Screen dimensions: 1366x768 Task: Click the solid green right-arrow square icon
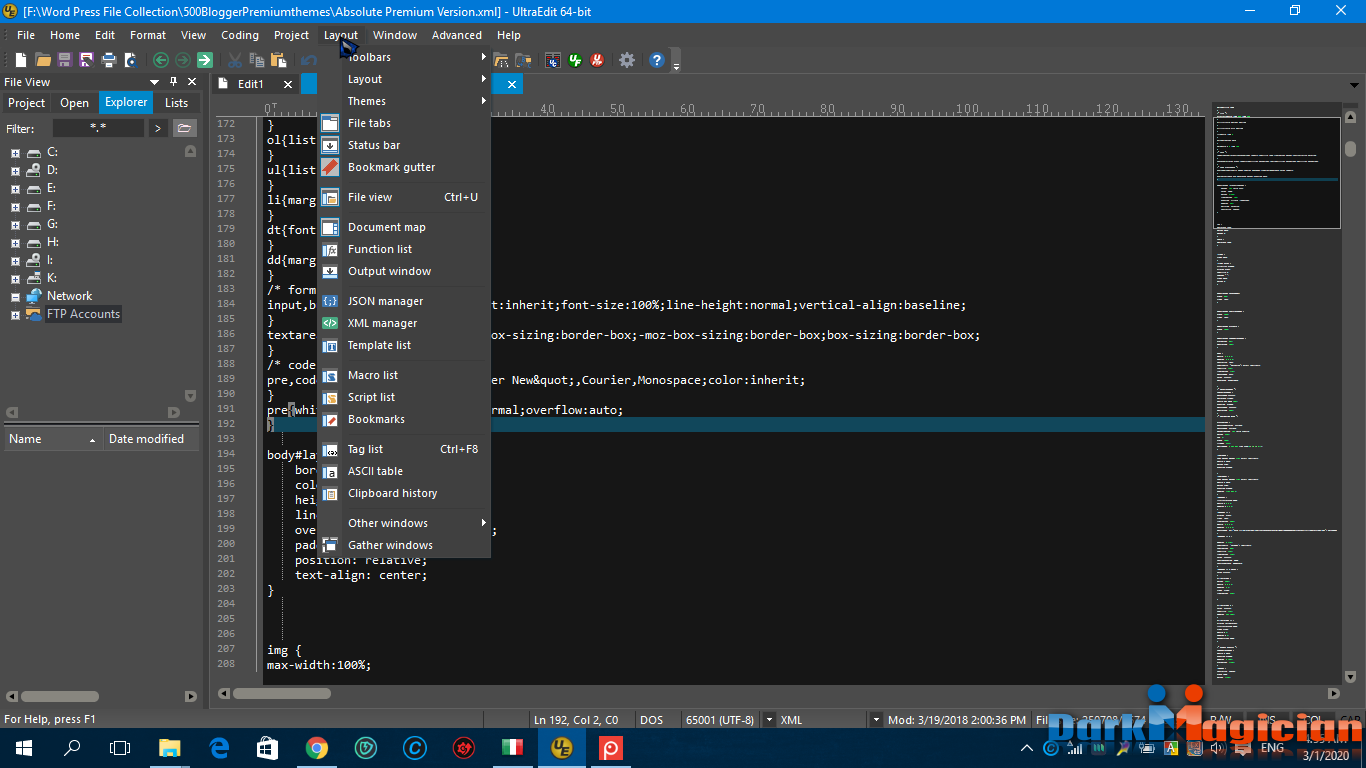point(205,60)
